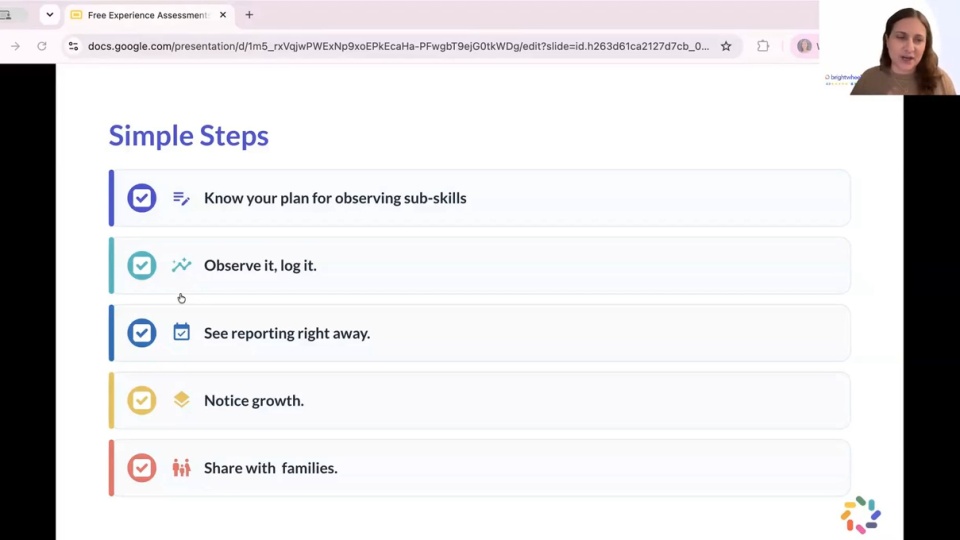Viewport: 960px width, 540px height.
Task: Click the docs.google.com address bar URL
Action: click(x=399, y=46)
